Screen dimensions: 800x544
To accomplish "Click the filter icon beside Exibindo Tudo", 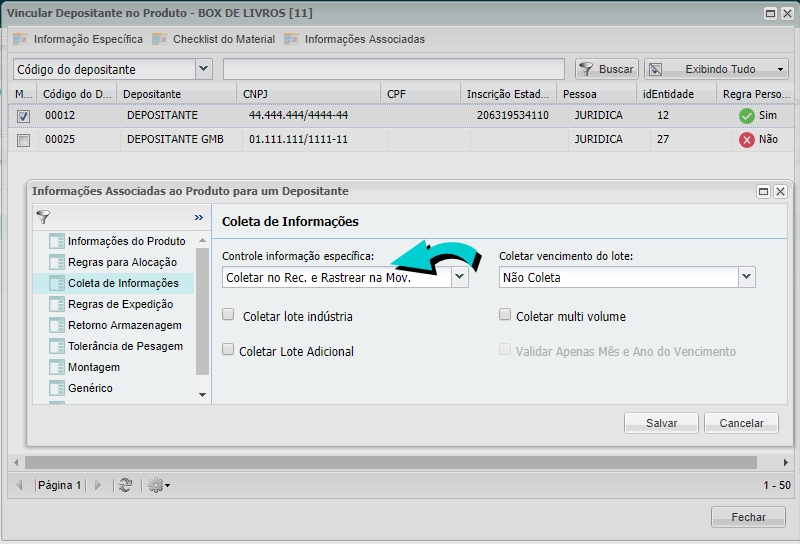I will click(656, 69).
